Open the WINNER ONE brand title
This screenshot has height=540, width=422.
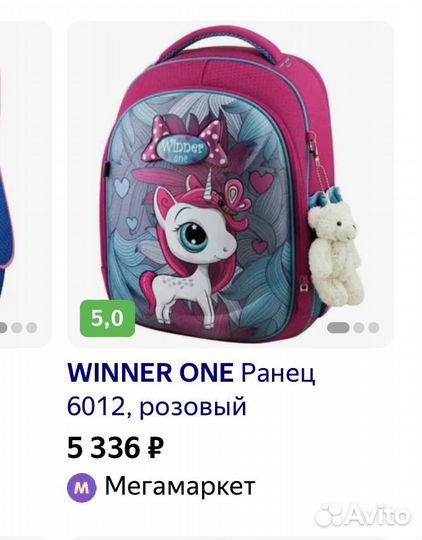151,373
